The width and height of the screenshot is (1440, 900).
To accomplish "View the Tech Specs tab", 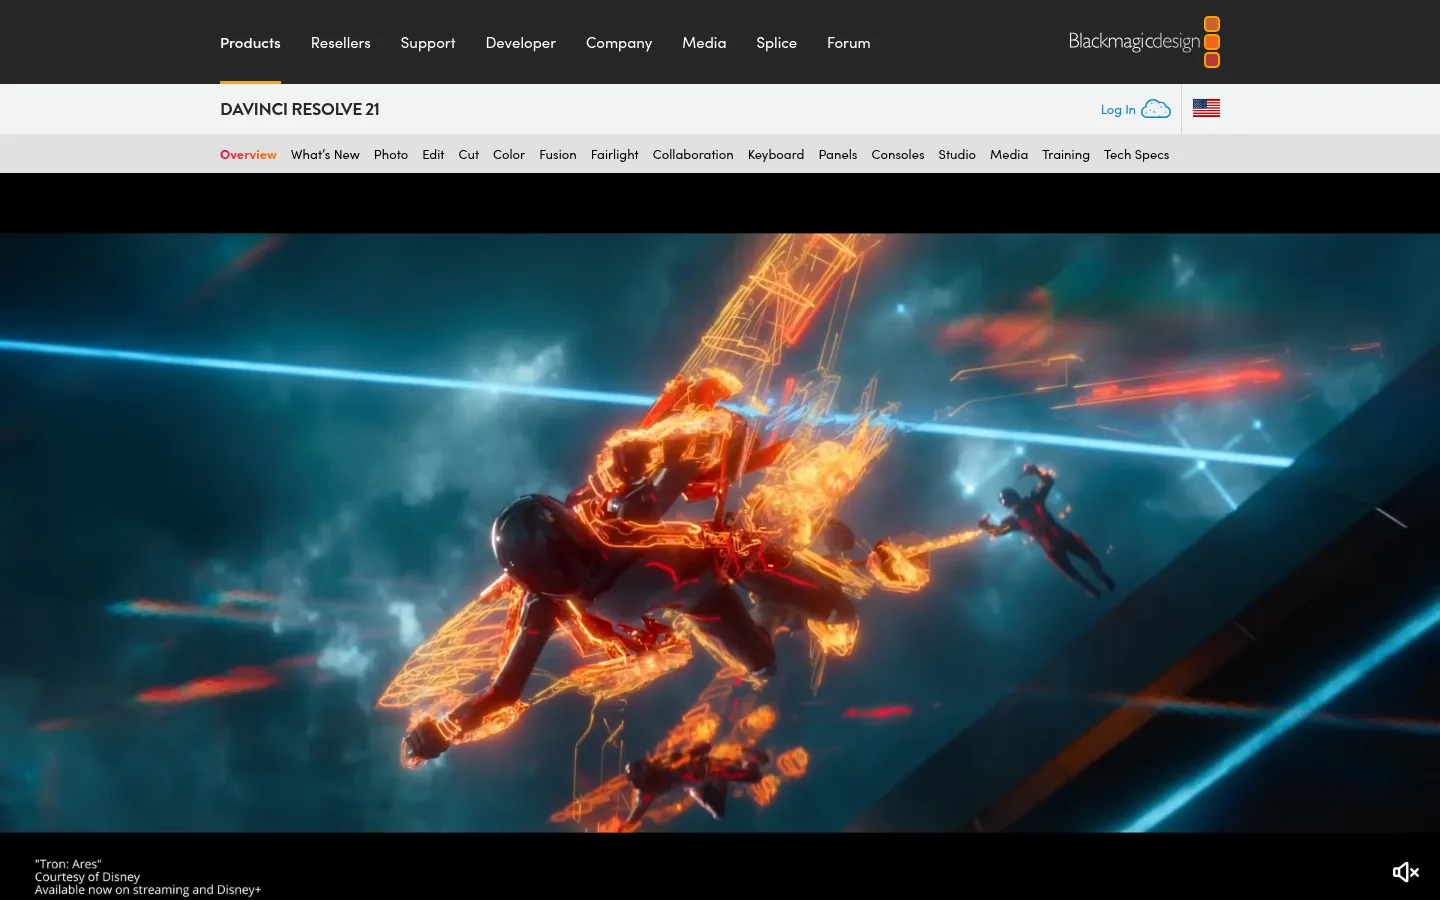I will pyautogui.click(x=1137, y=155).
